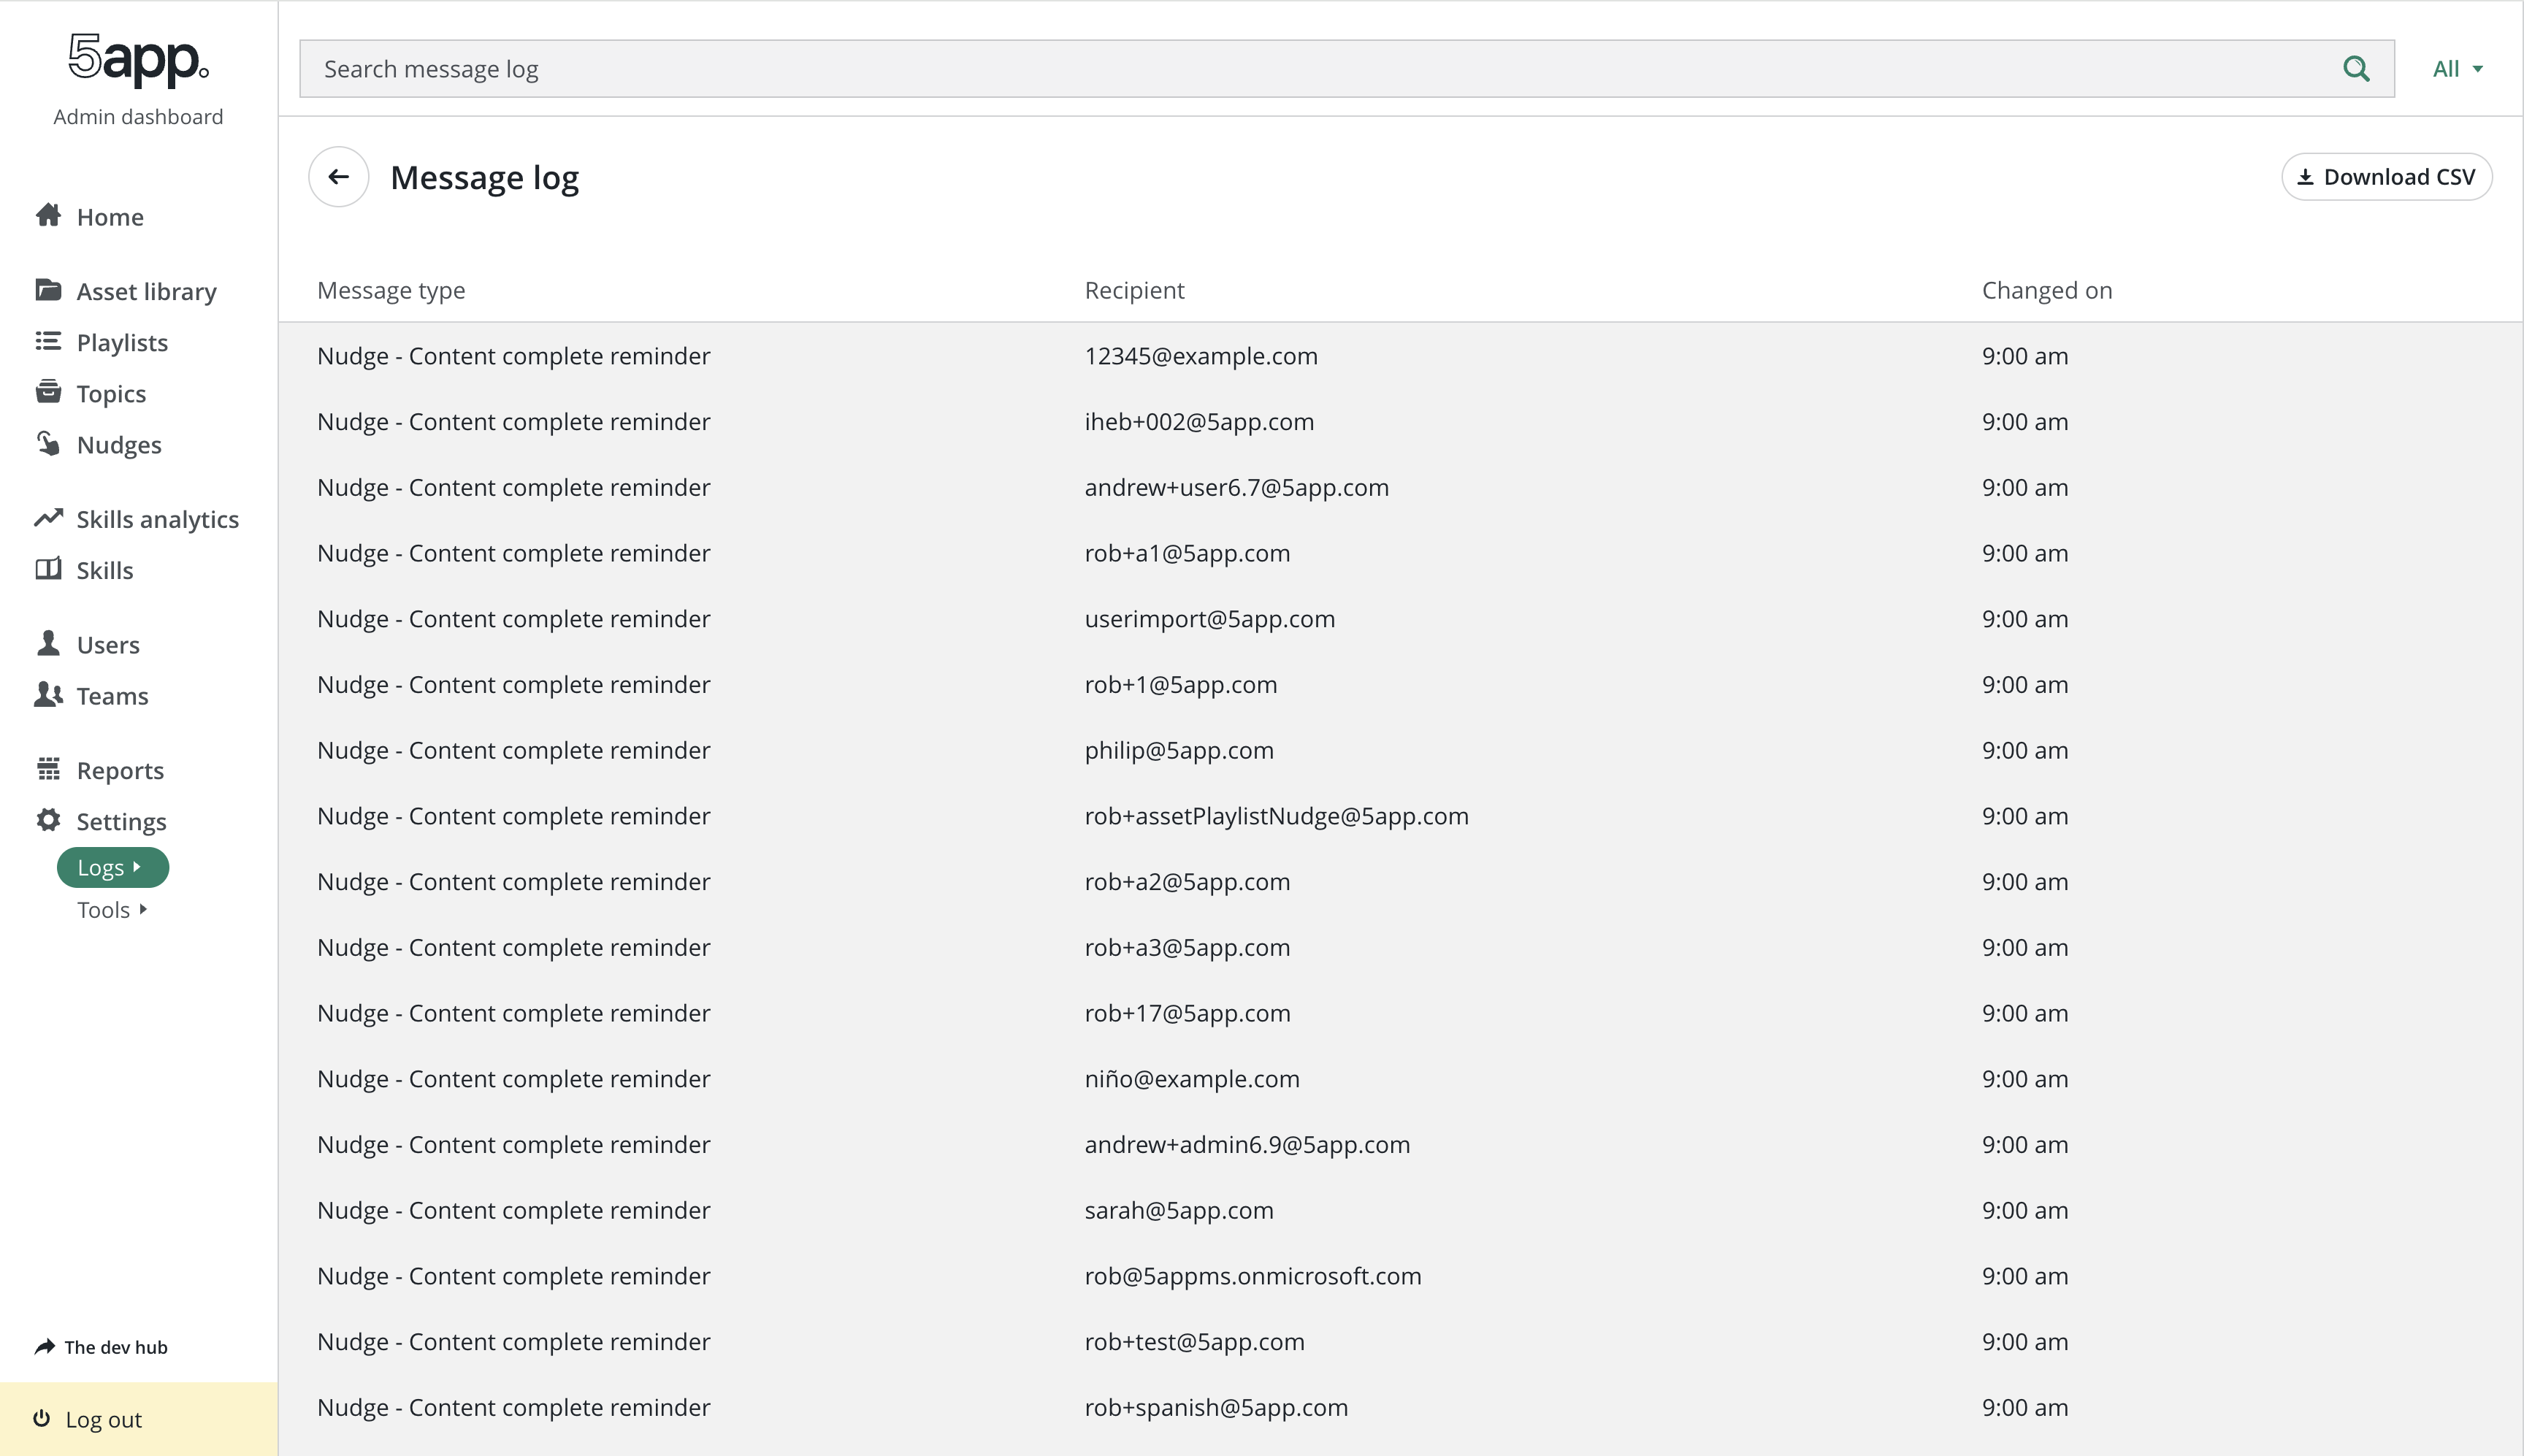This screenshot has width=2524, height=1456.
Task: Go back with the arrow button
Action: [x=339, y=177]
